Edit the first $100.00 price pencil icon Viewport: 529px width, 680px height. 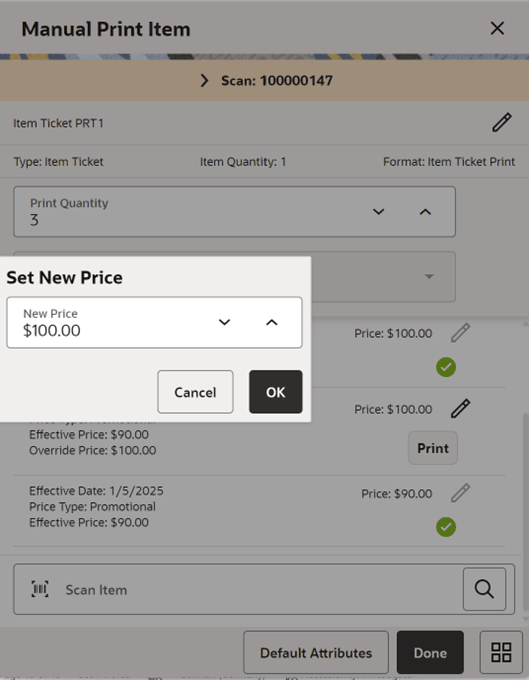tap(460, 333)
